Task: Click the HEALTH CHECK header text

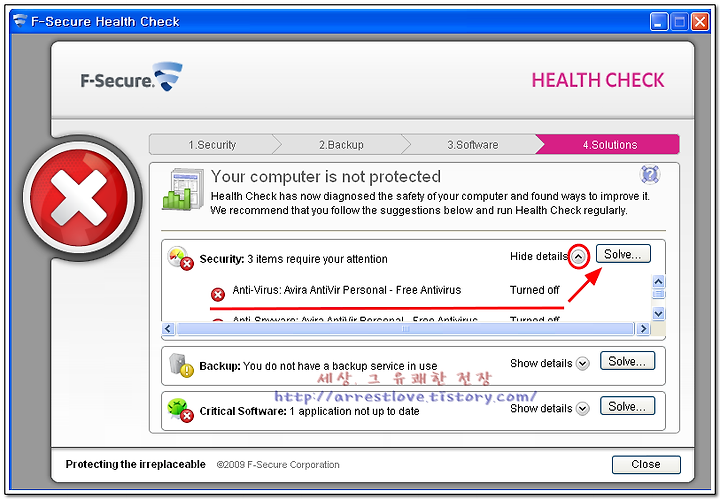Action: coord(597,80)
